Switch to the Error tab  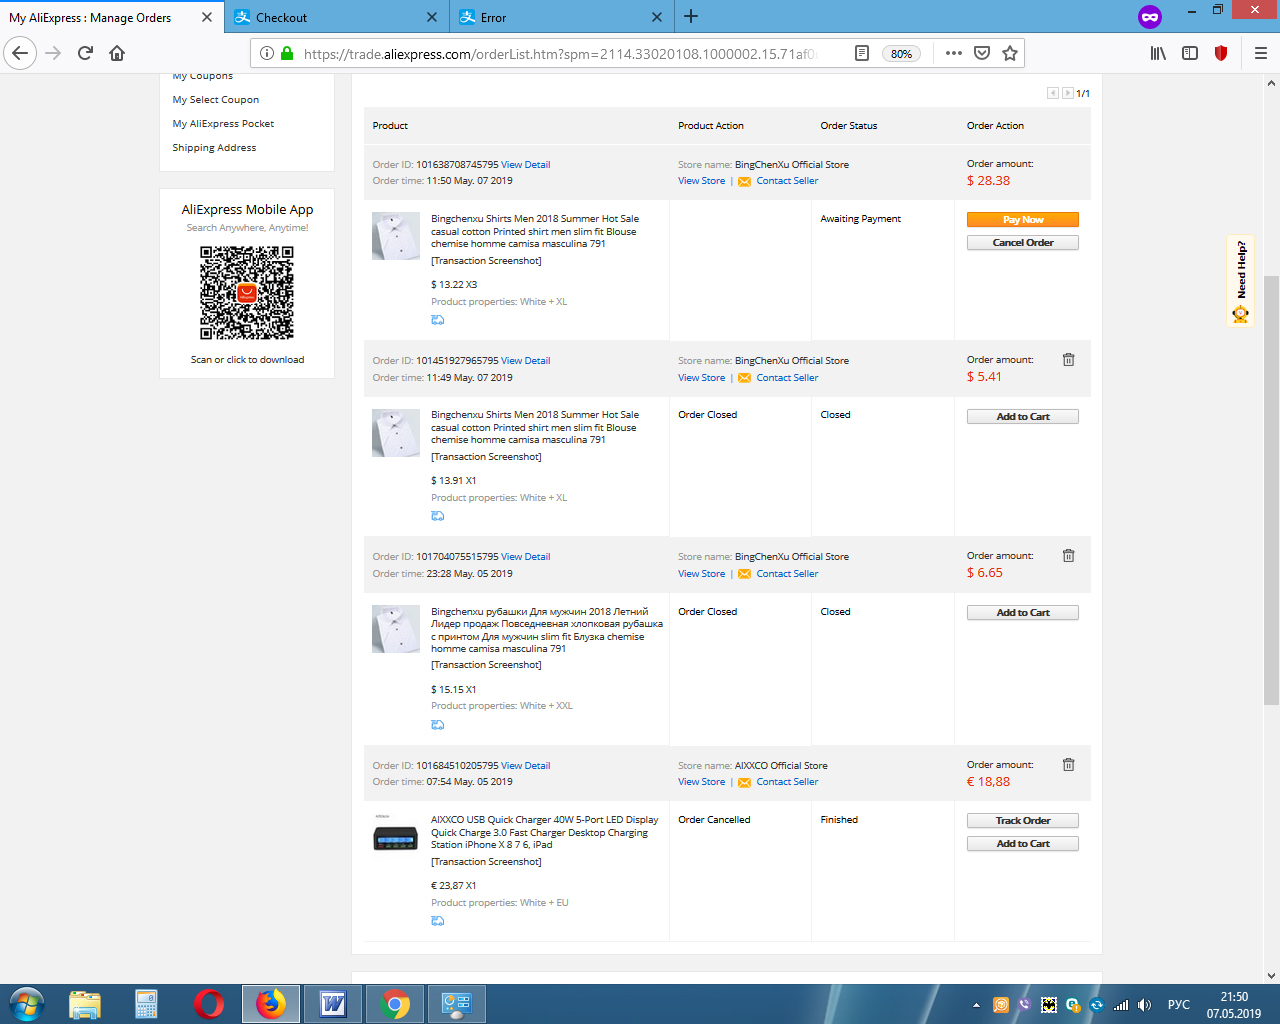pyautogui.click(x=562, y=17)
